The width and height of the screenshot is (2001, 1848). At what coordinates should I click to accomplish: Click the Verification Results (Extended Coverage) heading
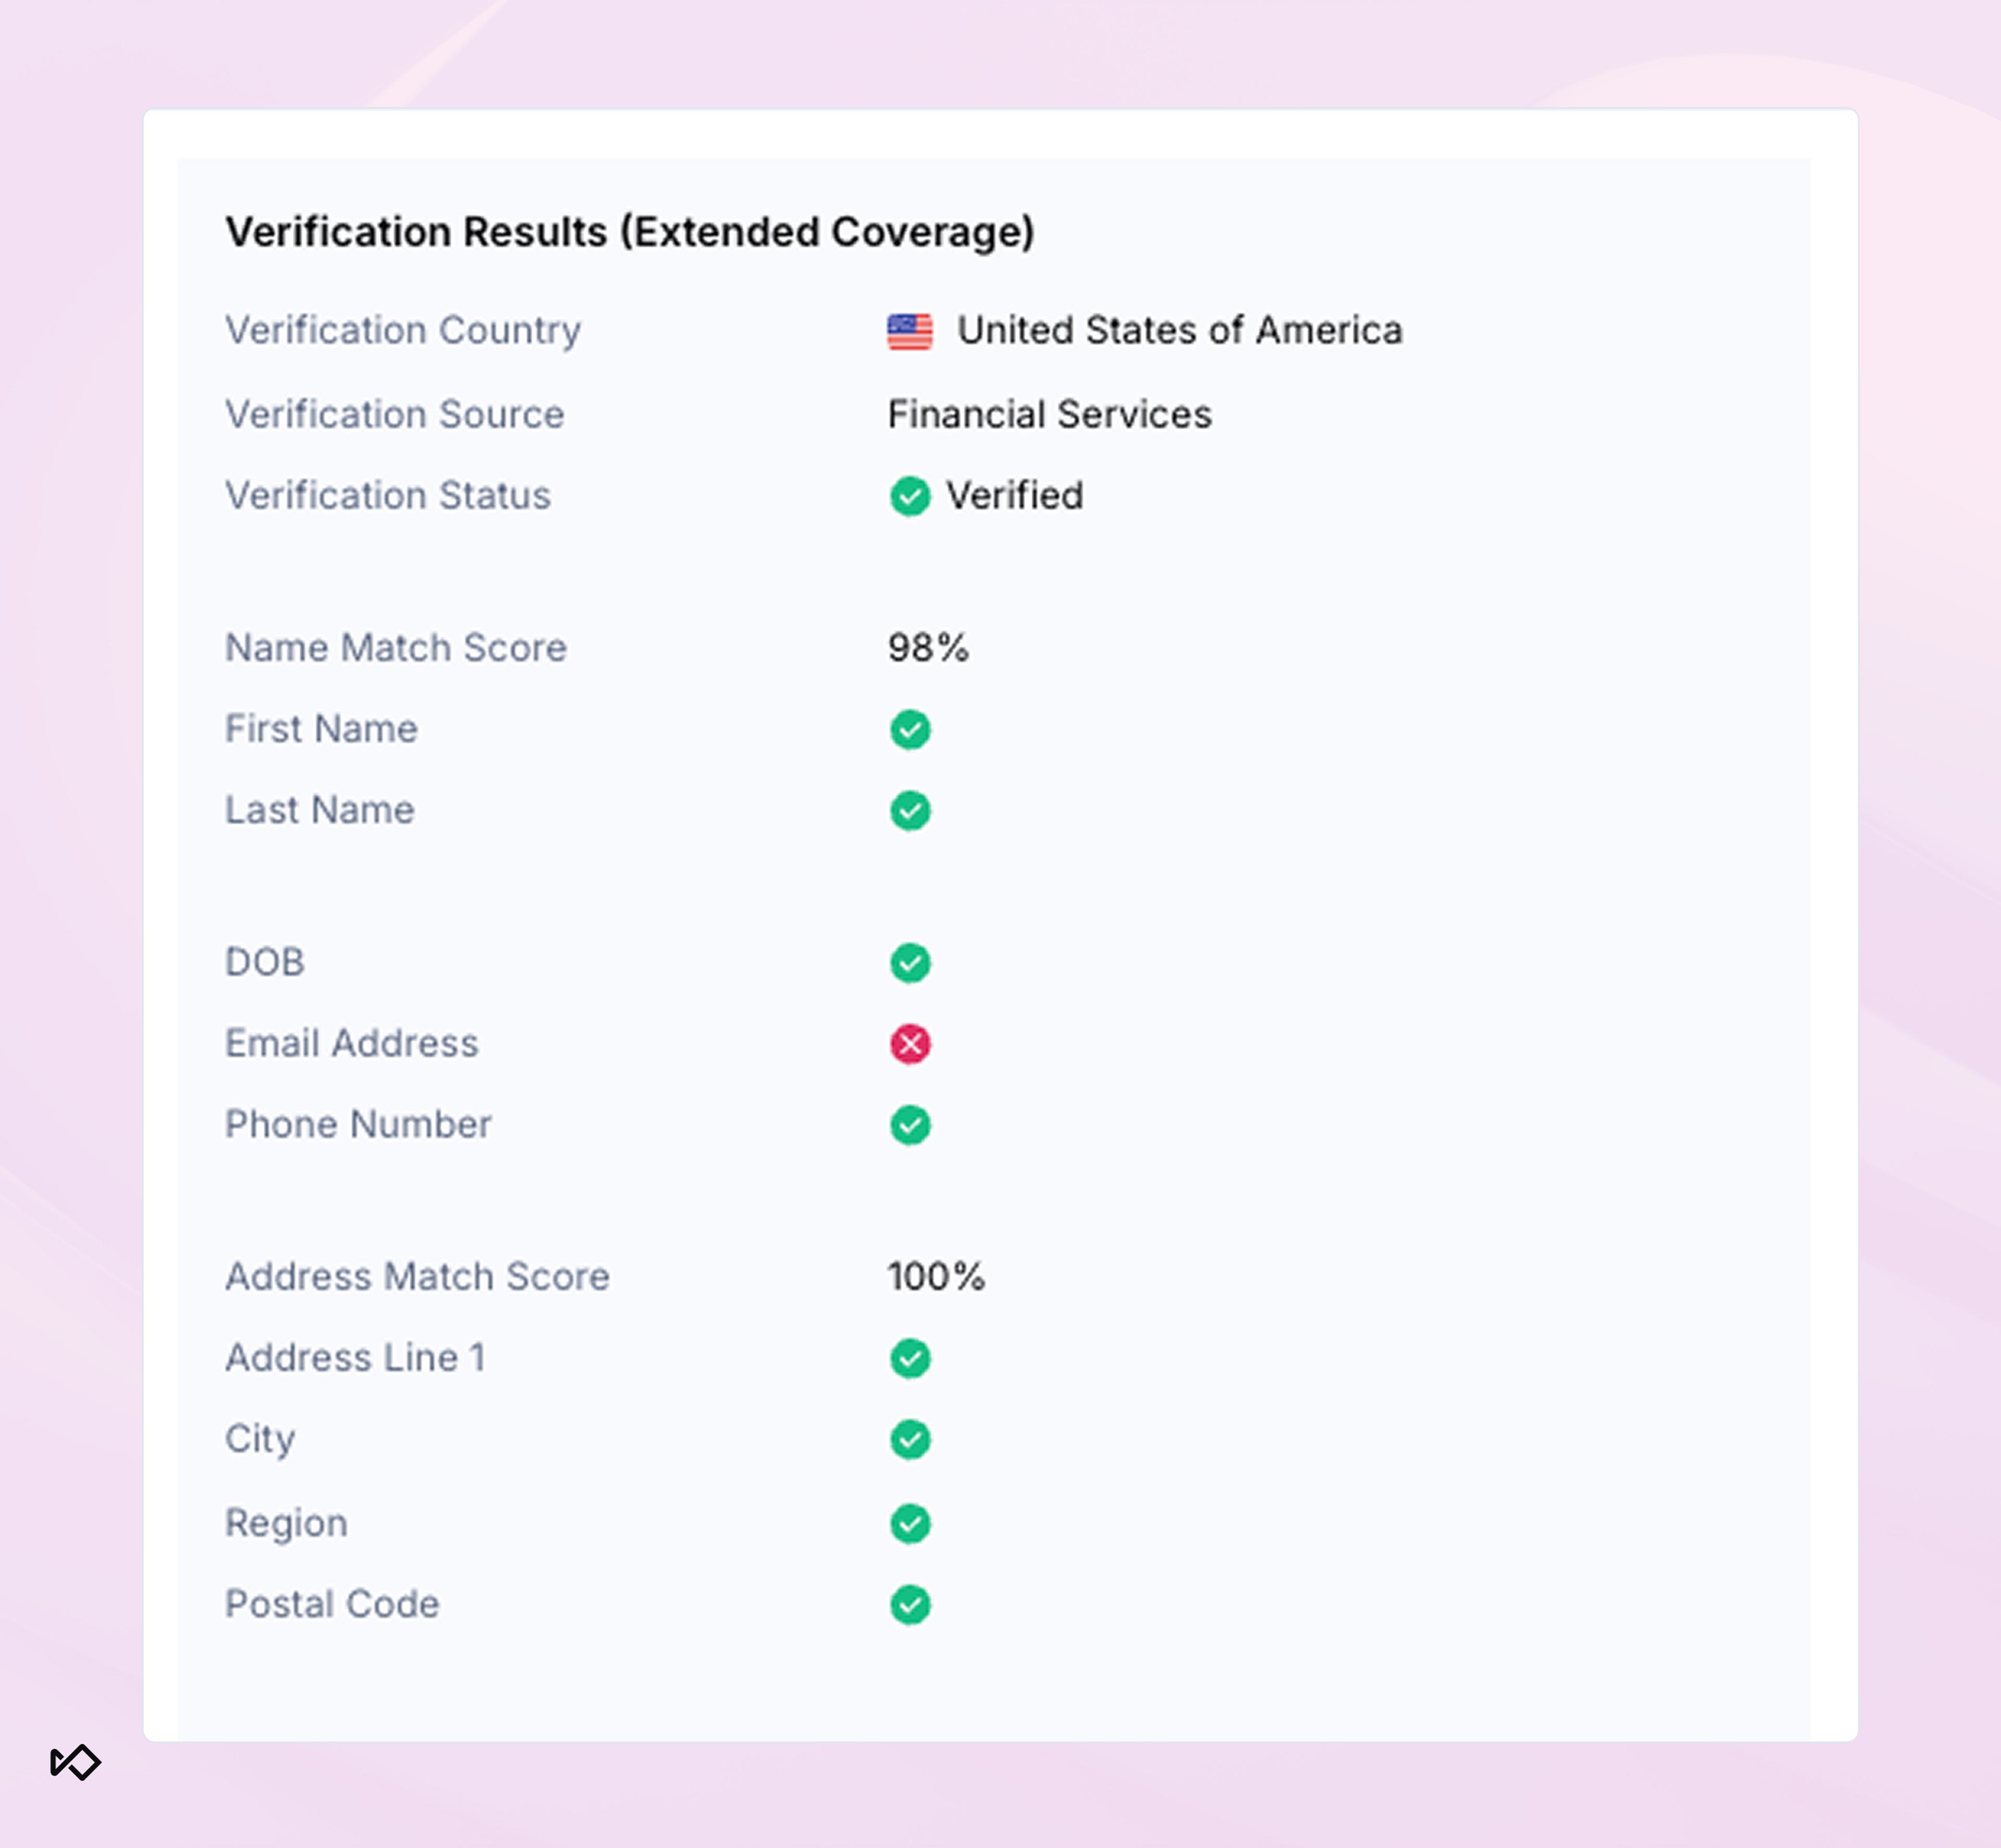[x=630, y=232]
